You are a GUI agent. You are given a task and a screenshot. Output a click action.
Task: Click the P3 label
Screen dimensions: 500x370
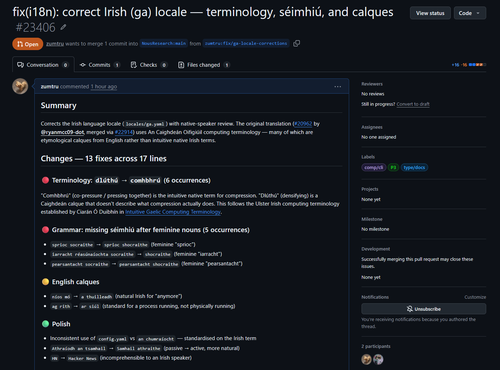[393, 167]
